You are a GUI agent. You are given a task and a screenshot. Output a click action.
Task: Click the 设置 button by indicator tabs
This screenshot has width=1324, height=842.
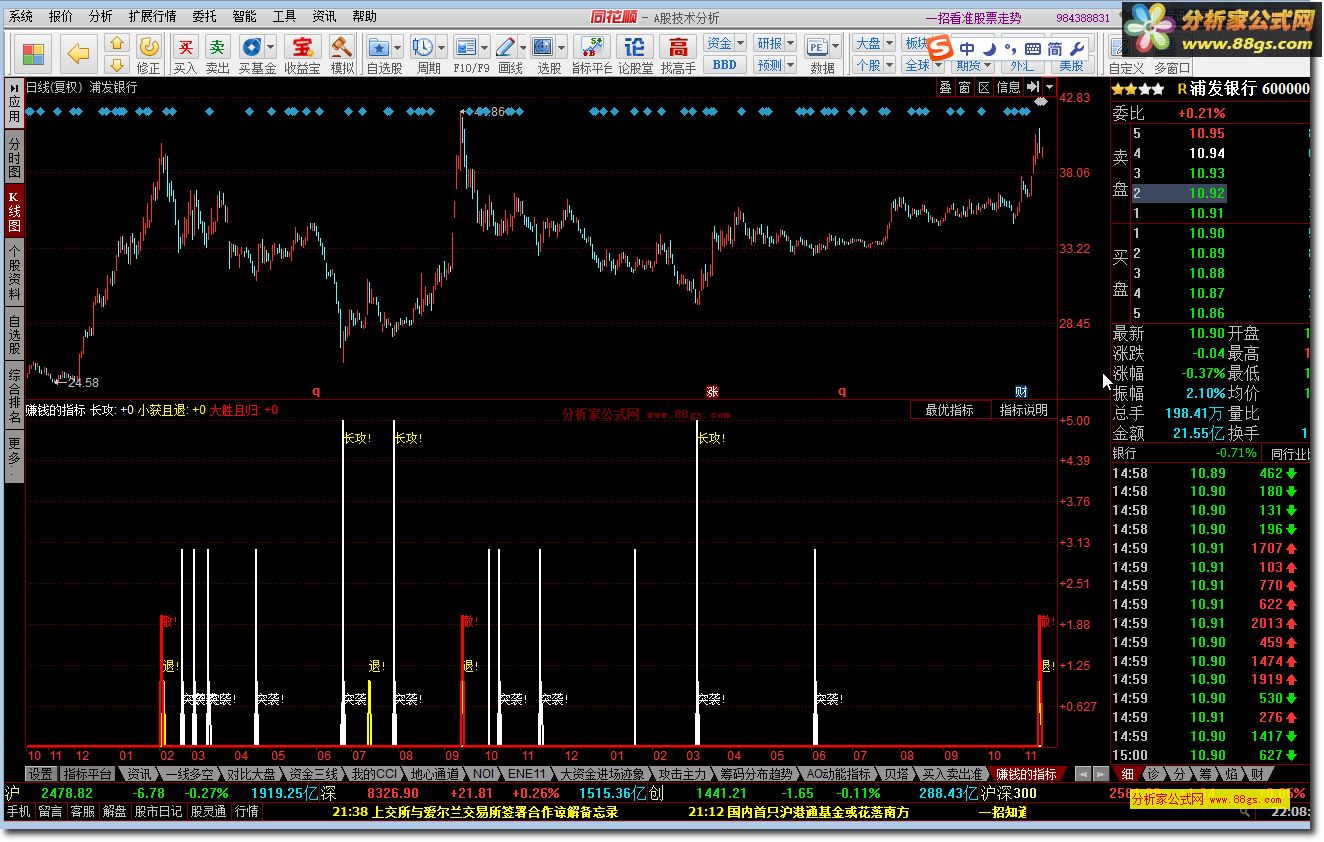coord(40,774)
